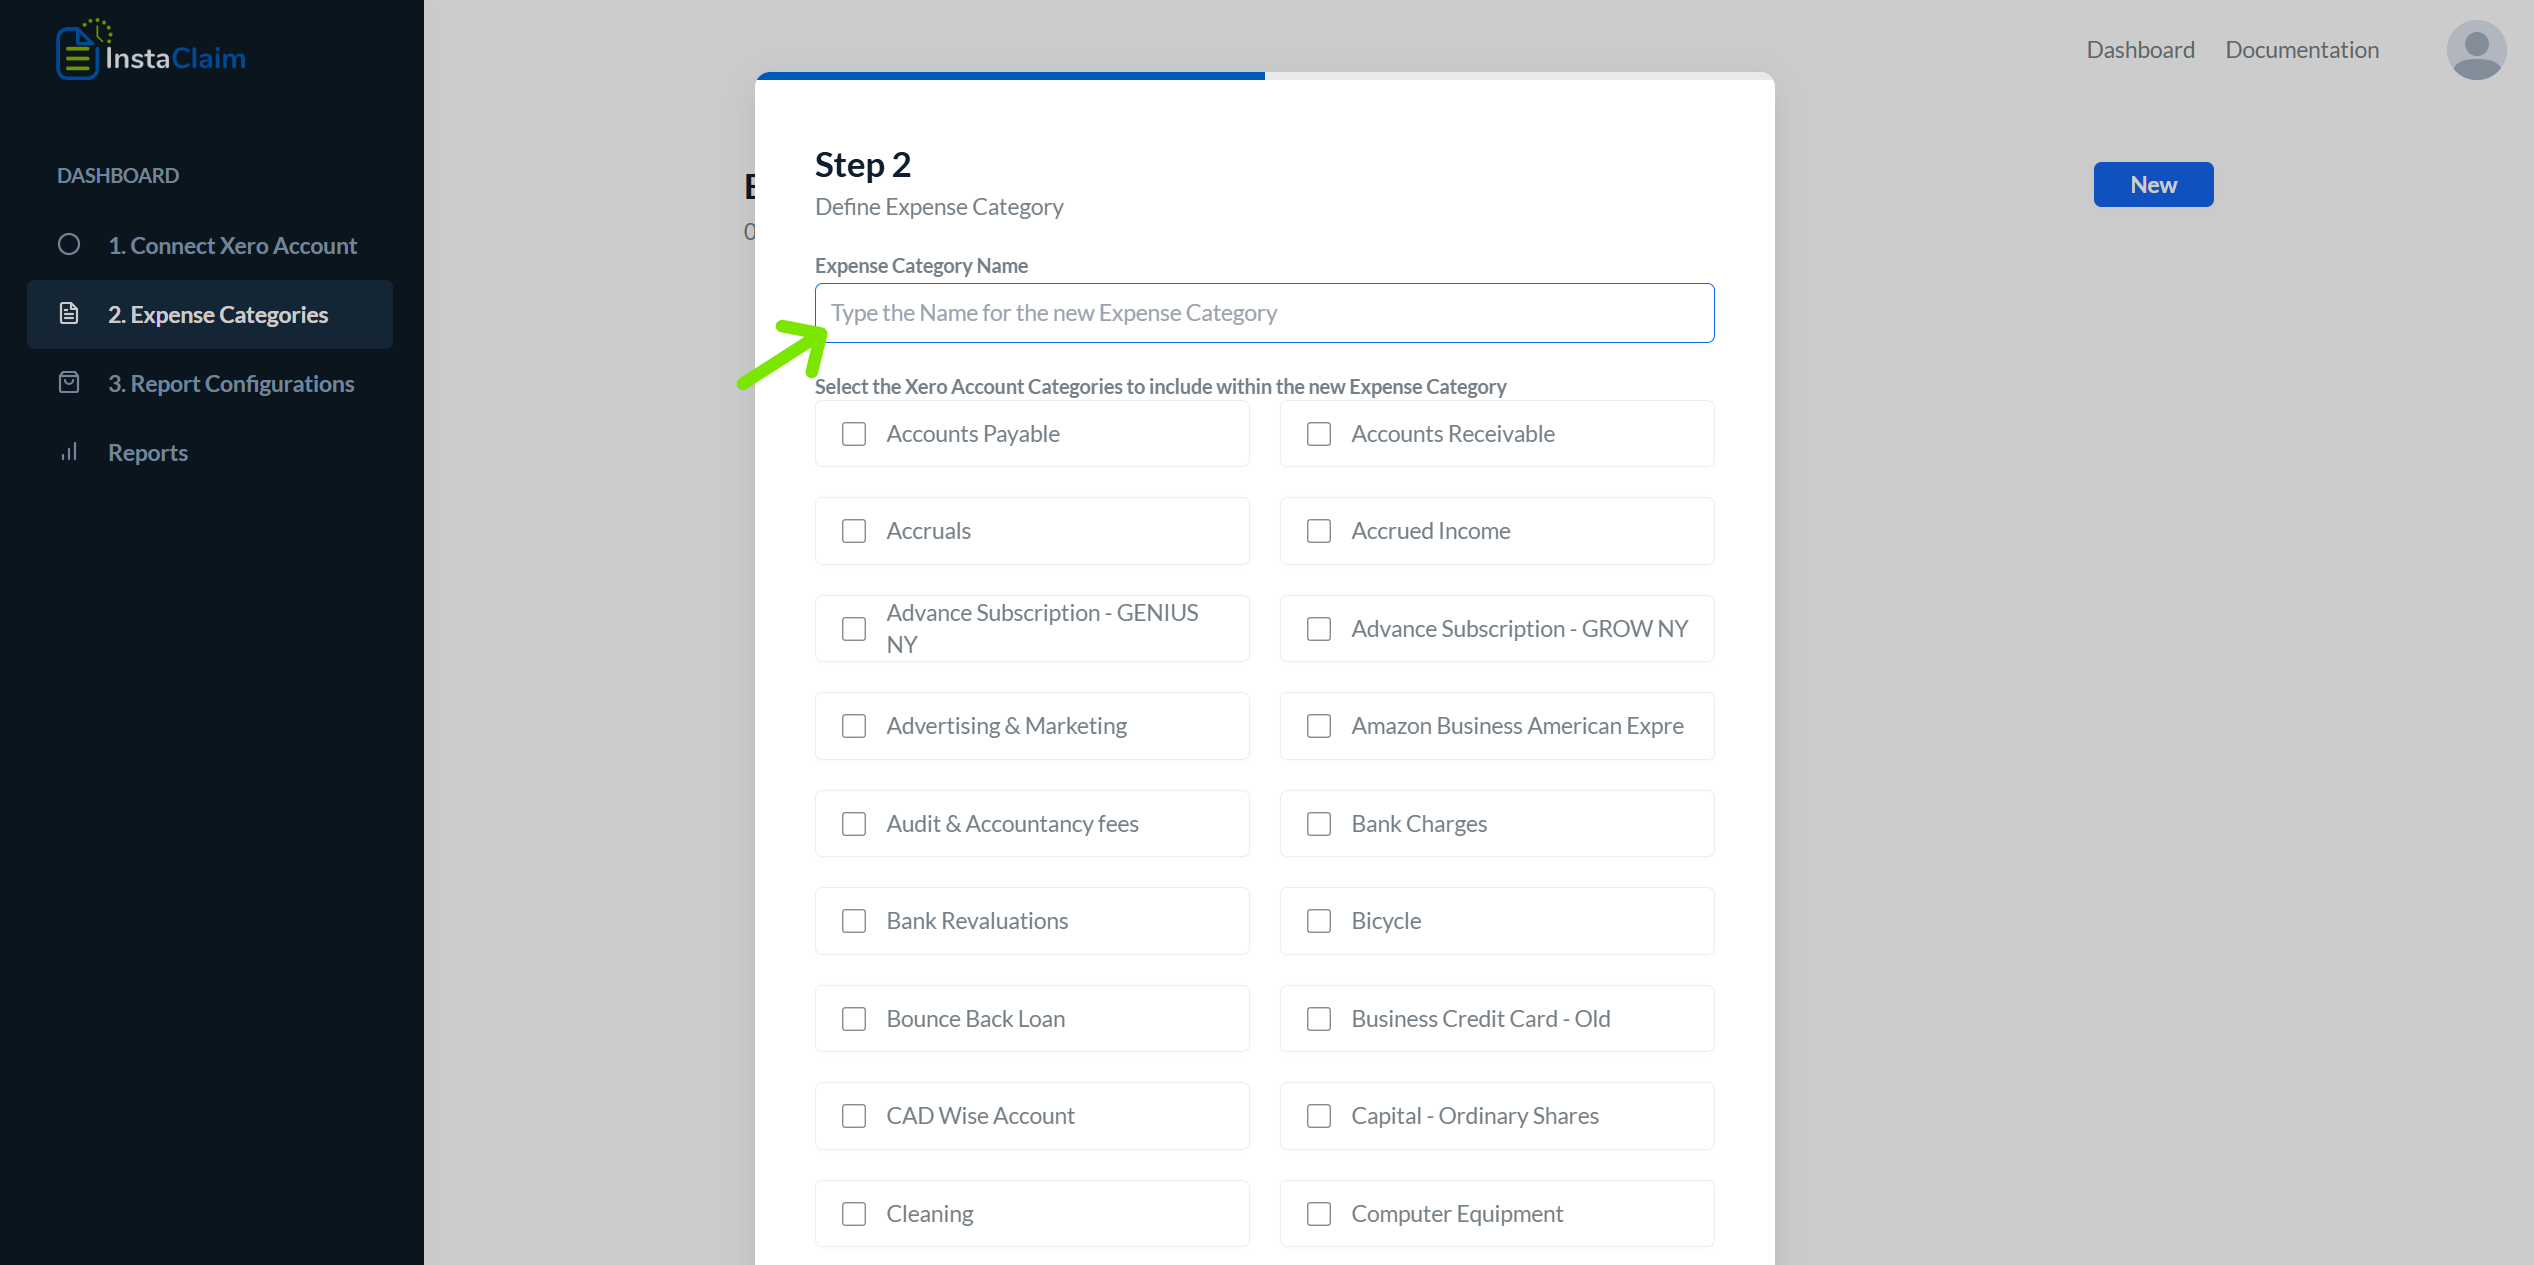Open the user avatar profile icon
The height and width of the screenshot is (1265, 2534).
(2476, 50)
